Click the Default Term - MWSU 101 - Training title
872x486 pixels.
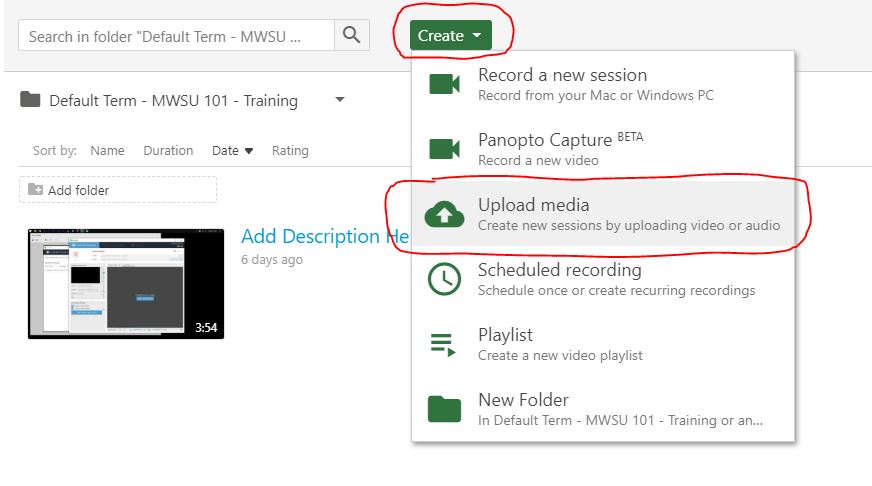tap(174, 101)
